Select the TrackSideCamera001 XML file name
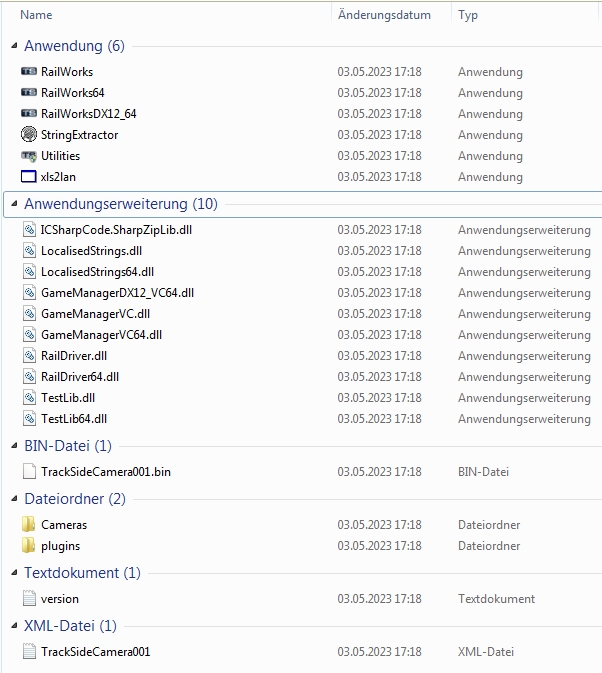This screenshot has width=602, height=673. pyautogui.click(x=96, y=652)
